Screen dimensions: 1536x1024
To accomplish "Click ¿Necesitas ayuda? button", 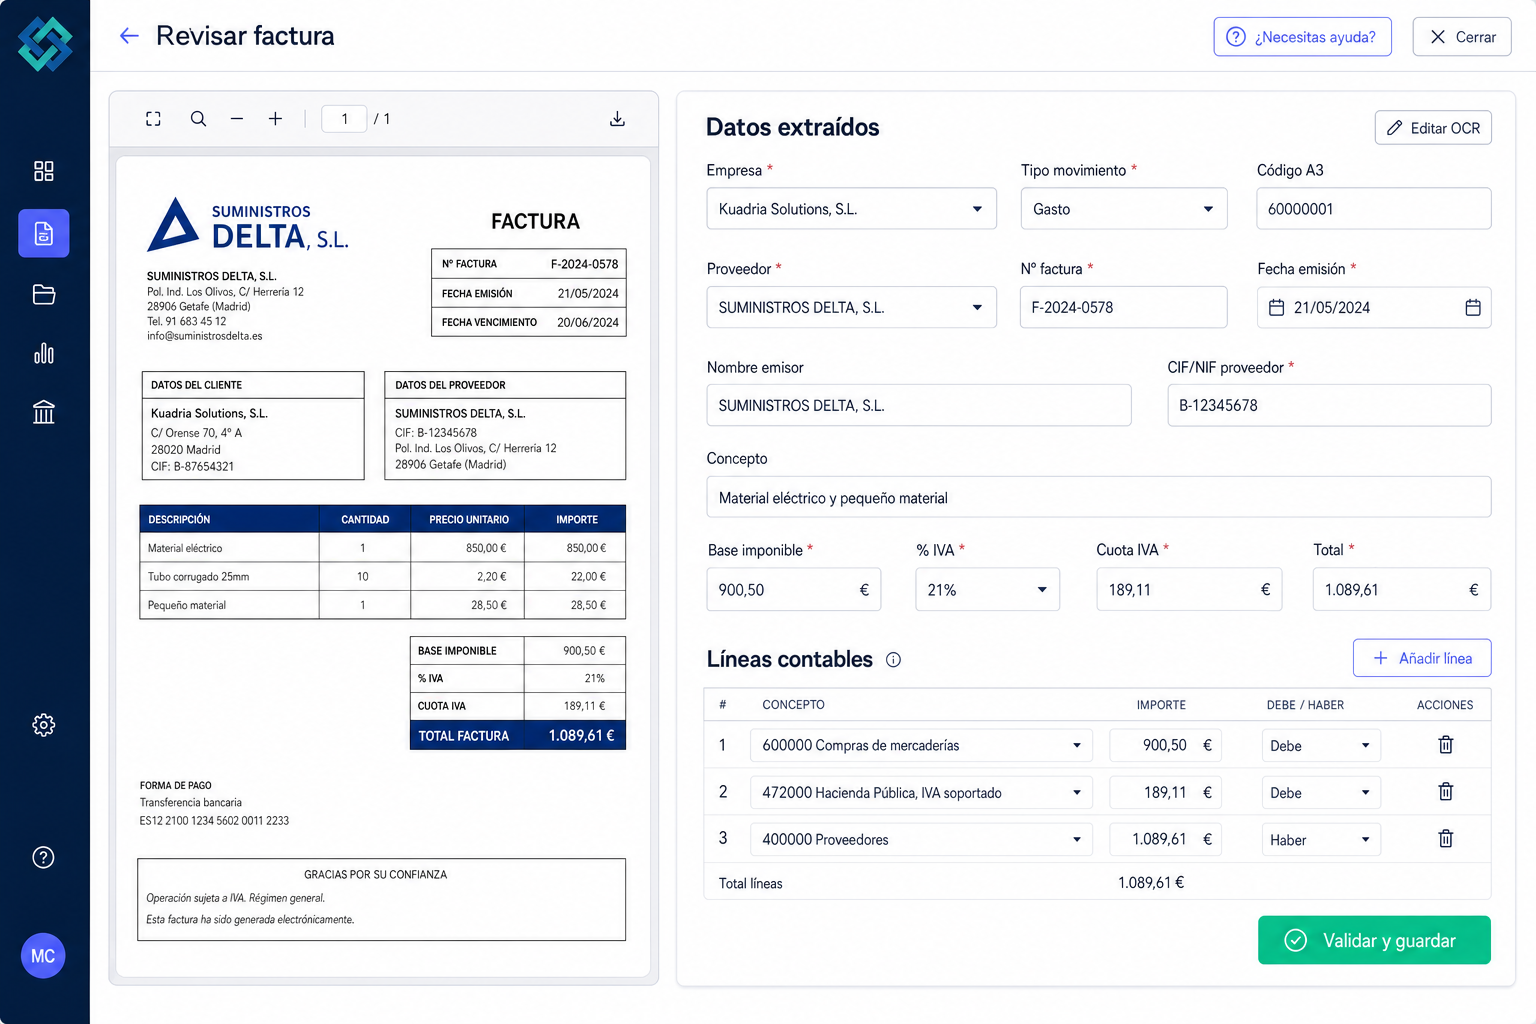I will pos(1302,37).
